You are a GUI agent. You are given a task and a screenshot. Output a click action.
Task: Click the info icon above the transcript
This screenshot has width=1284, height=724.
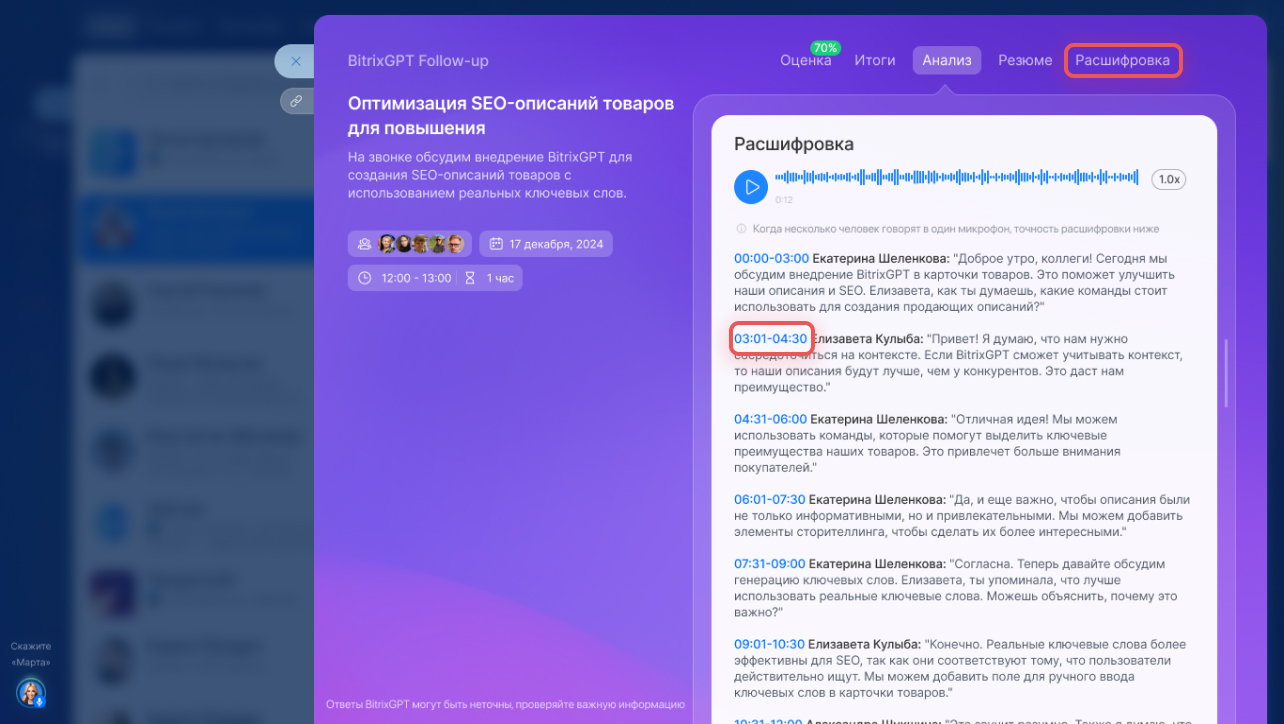(x=741, y=229)
